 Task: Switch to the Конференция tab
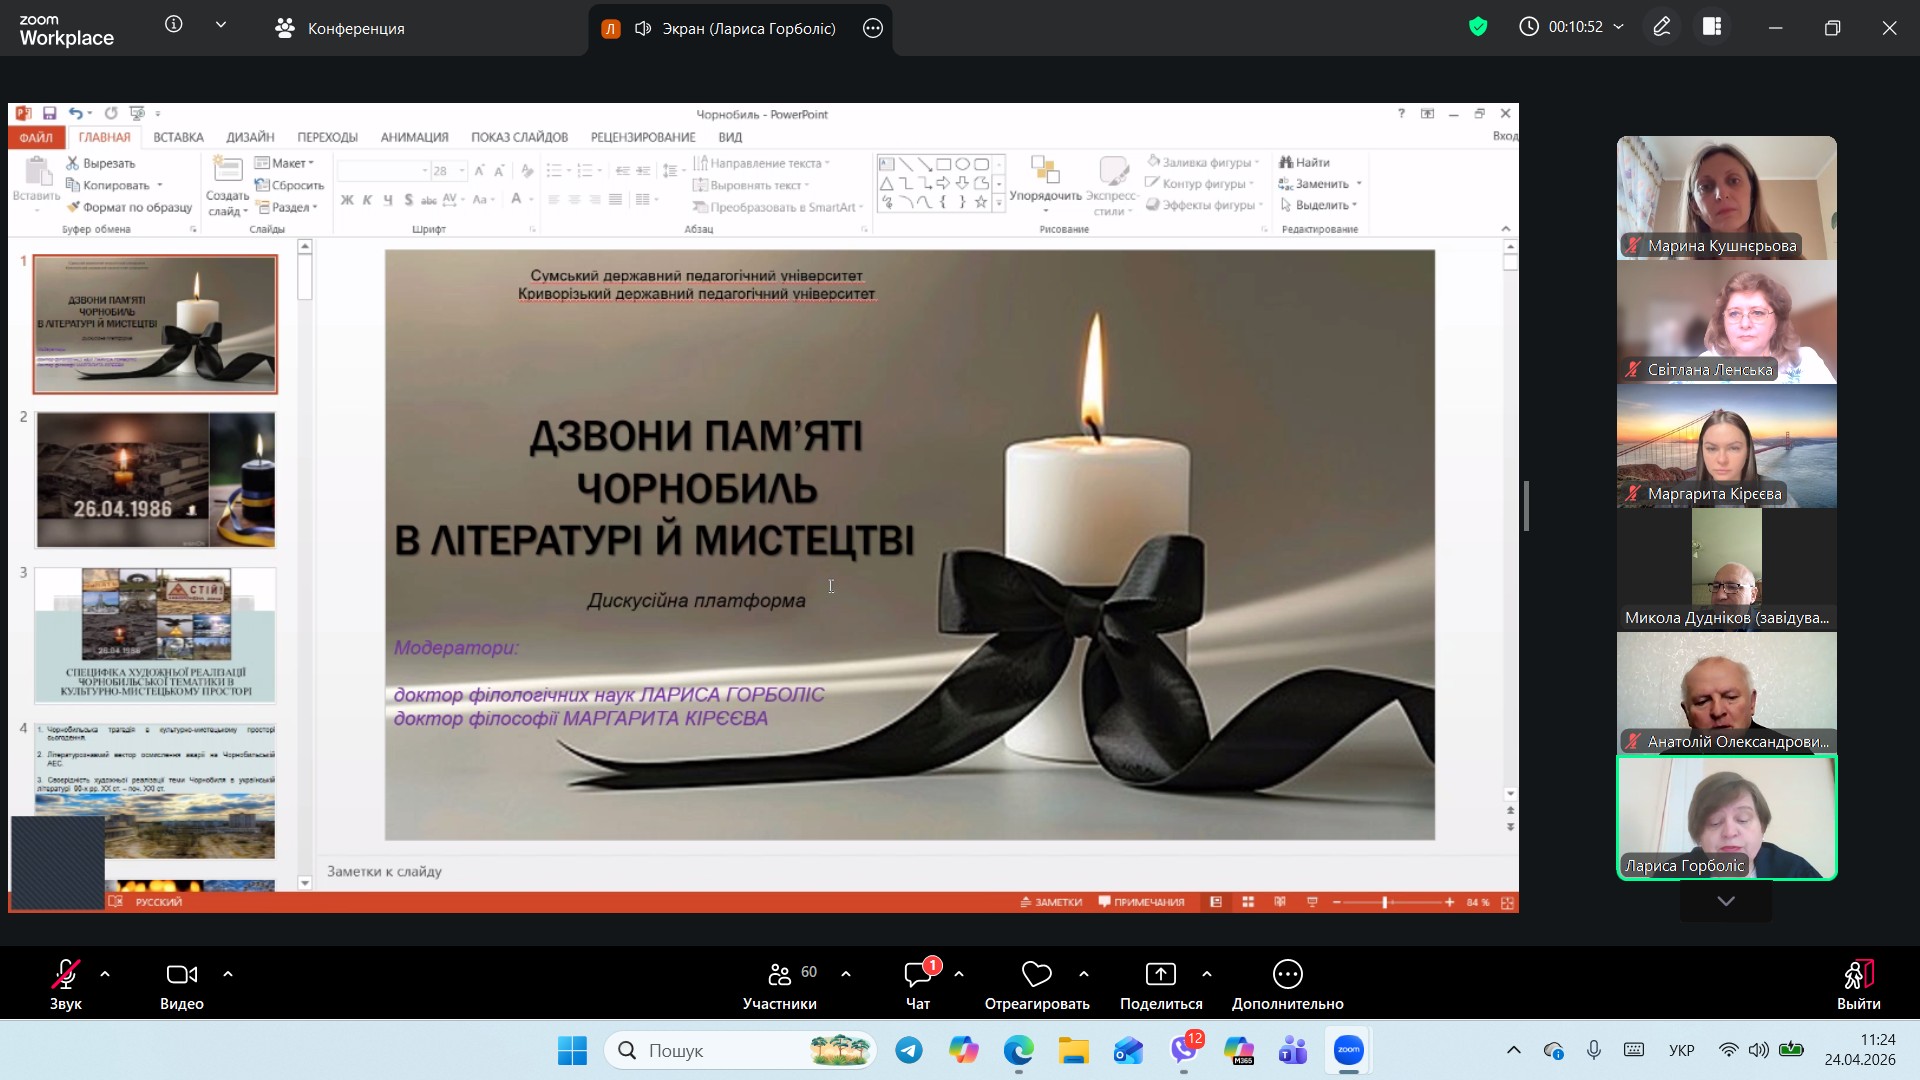point(340,29)
